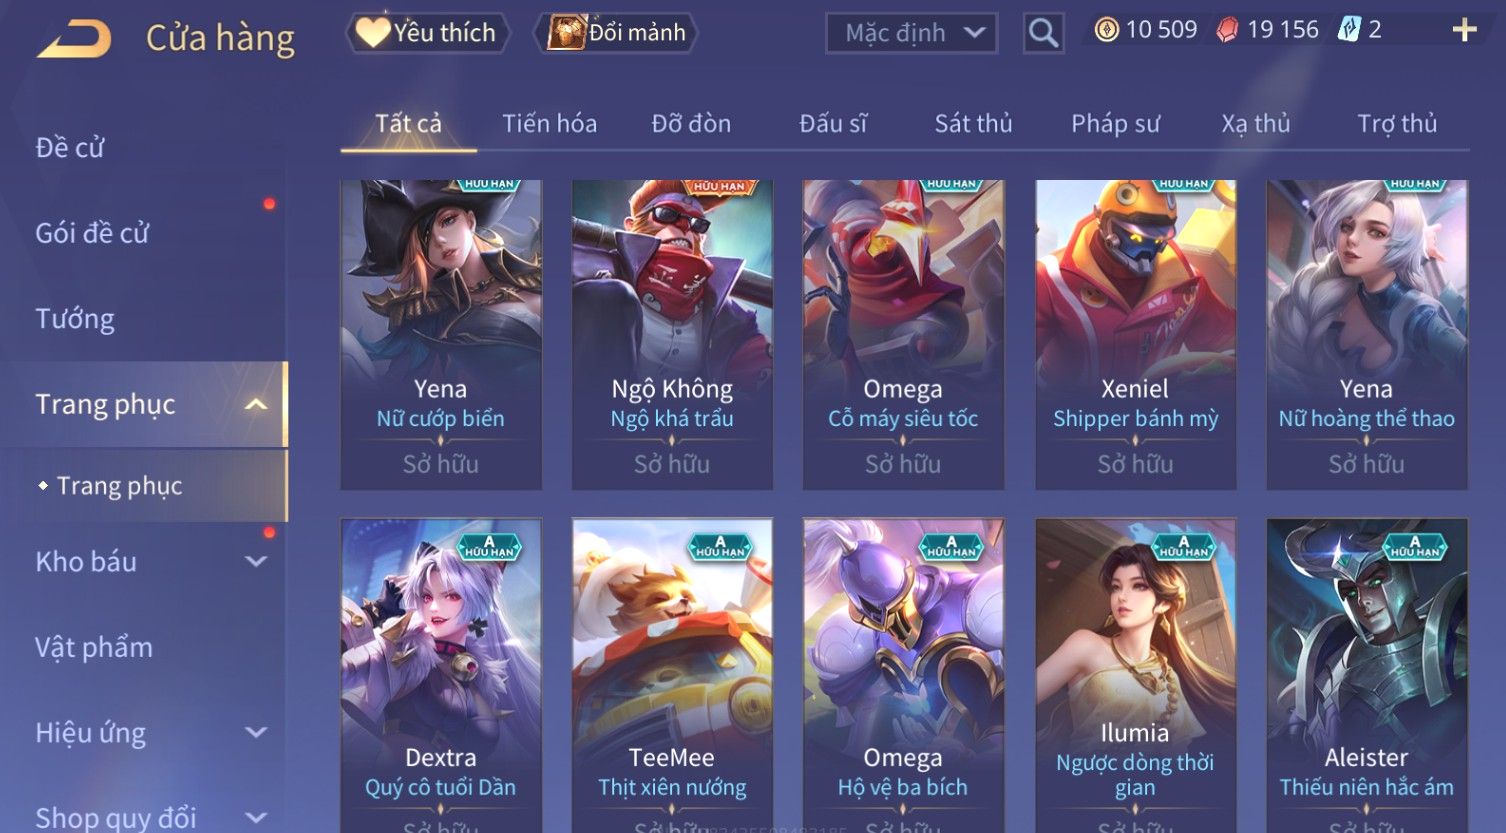Viewport: 1506px width, 833px height.
Task: Click the back arrow icon
Action: coord(74,39)
